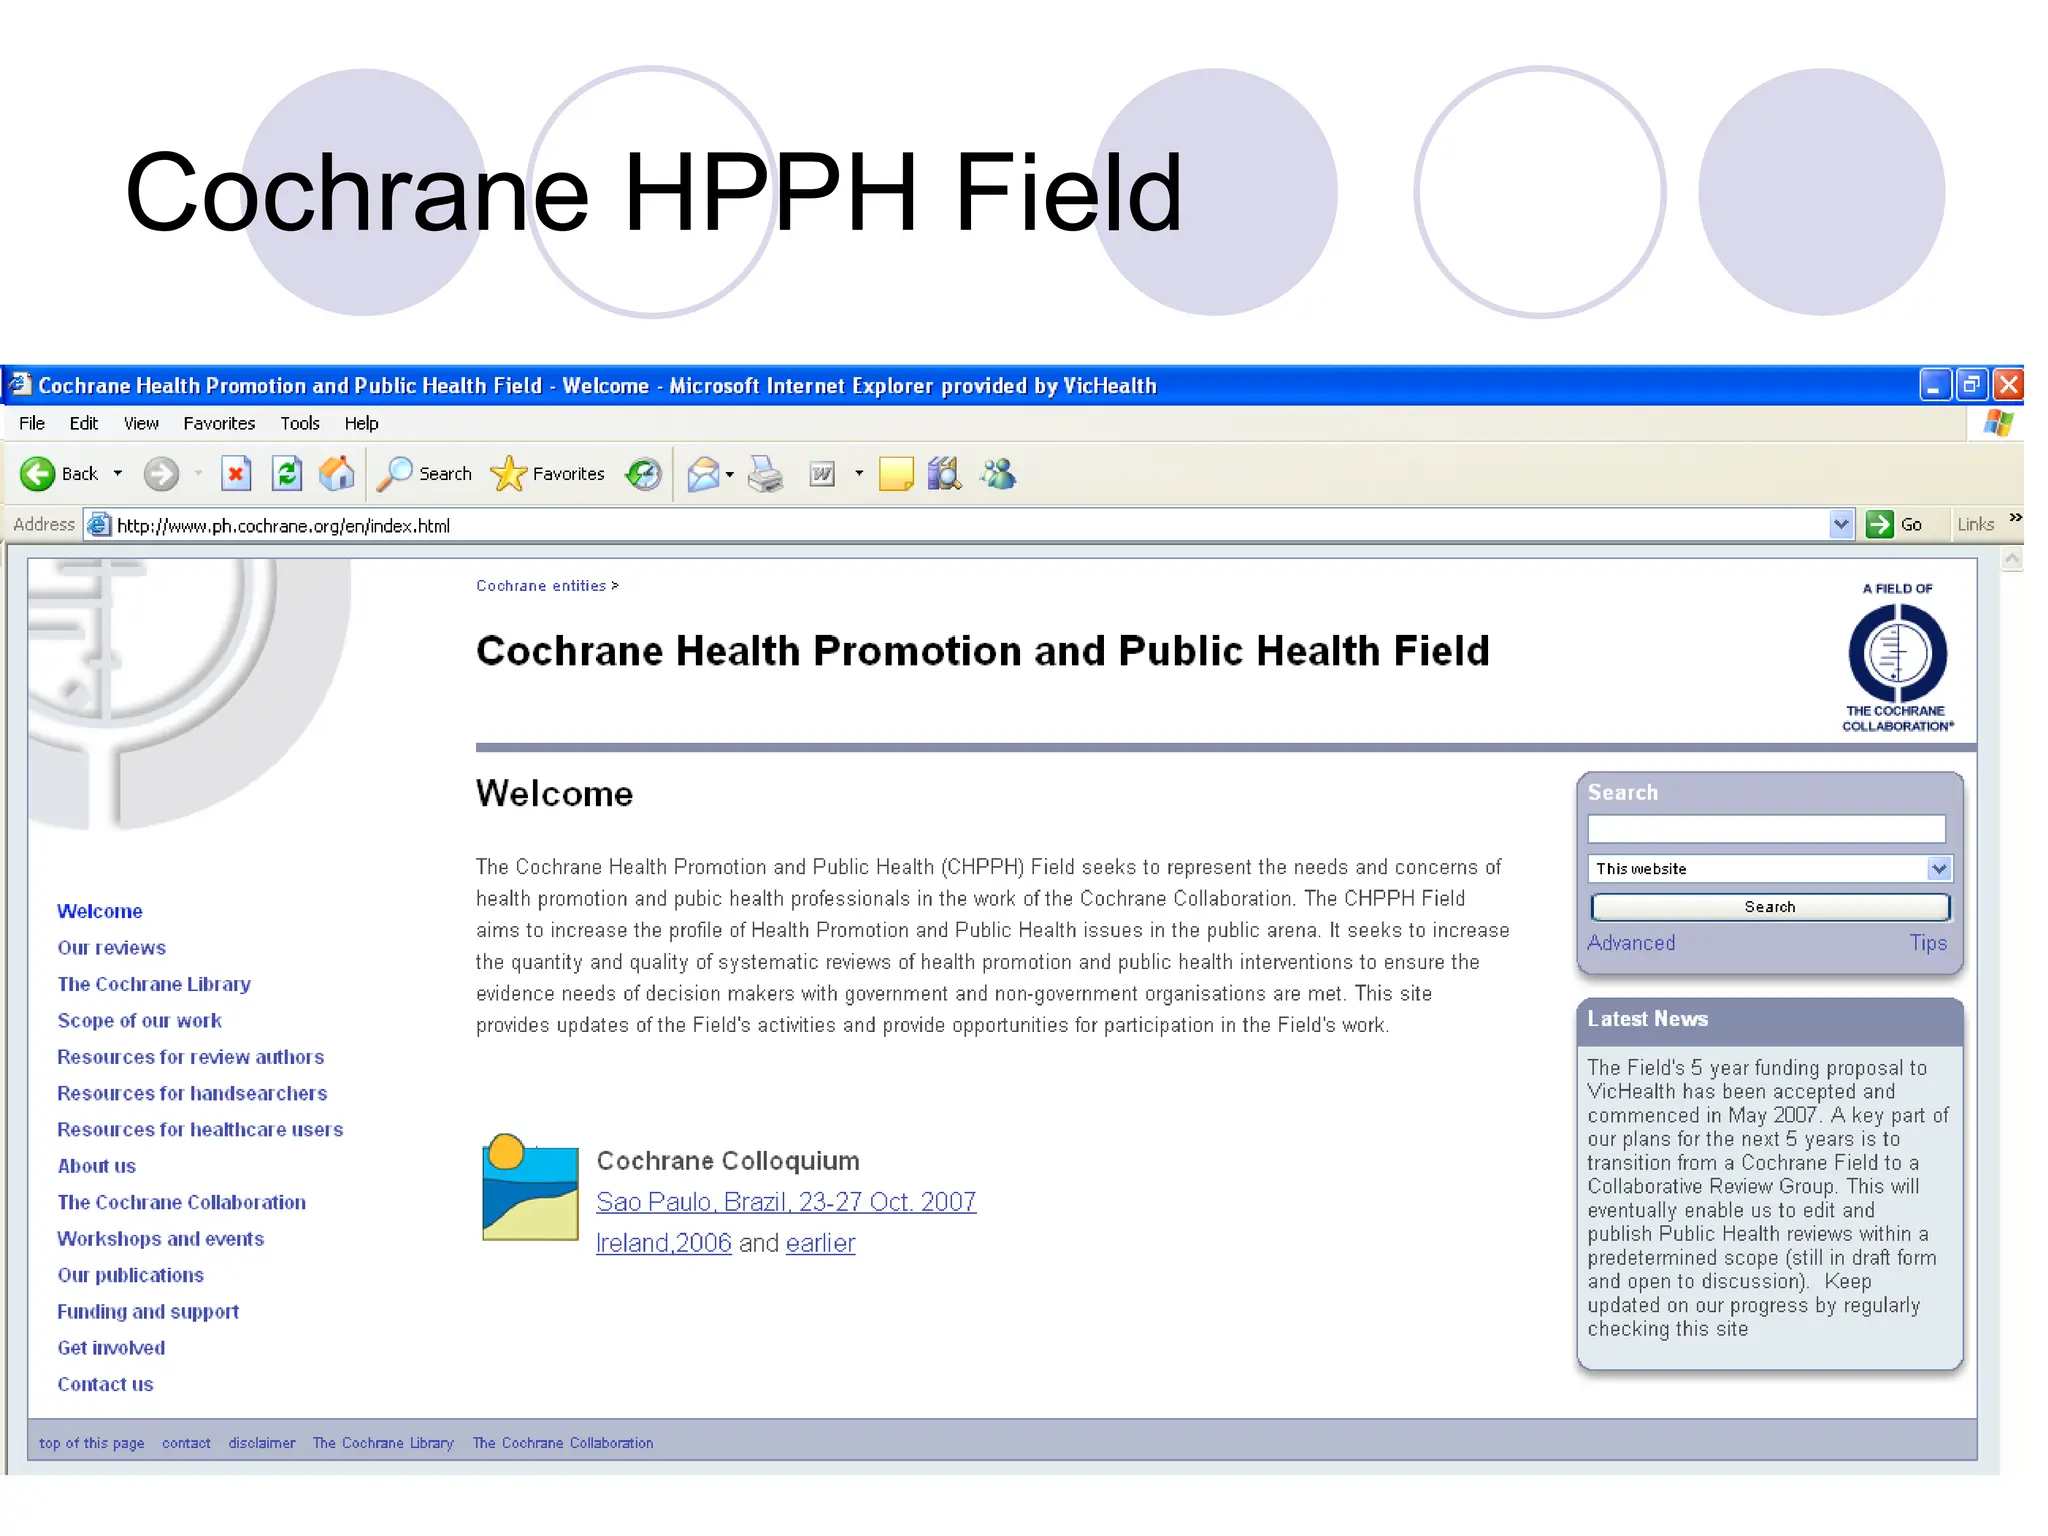Expand the Links toolbar chevron
The width and height of the screenshot is (2048, 1536).
(2015, 517)
